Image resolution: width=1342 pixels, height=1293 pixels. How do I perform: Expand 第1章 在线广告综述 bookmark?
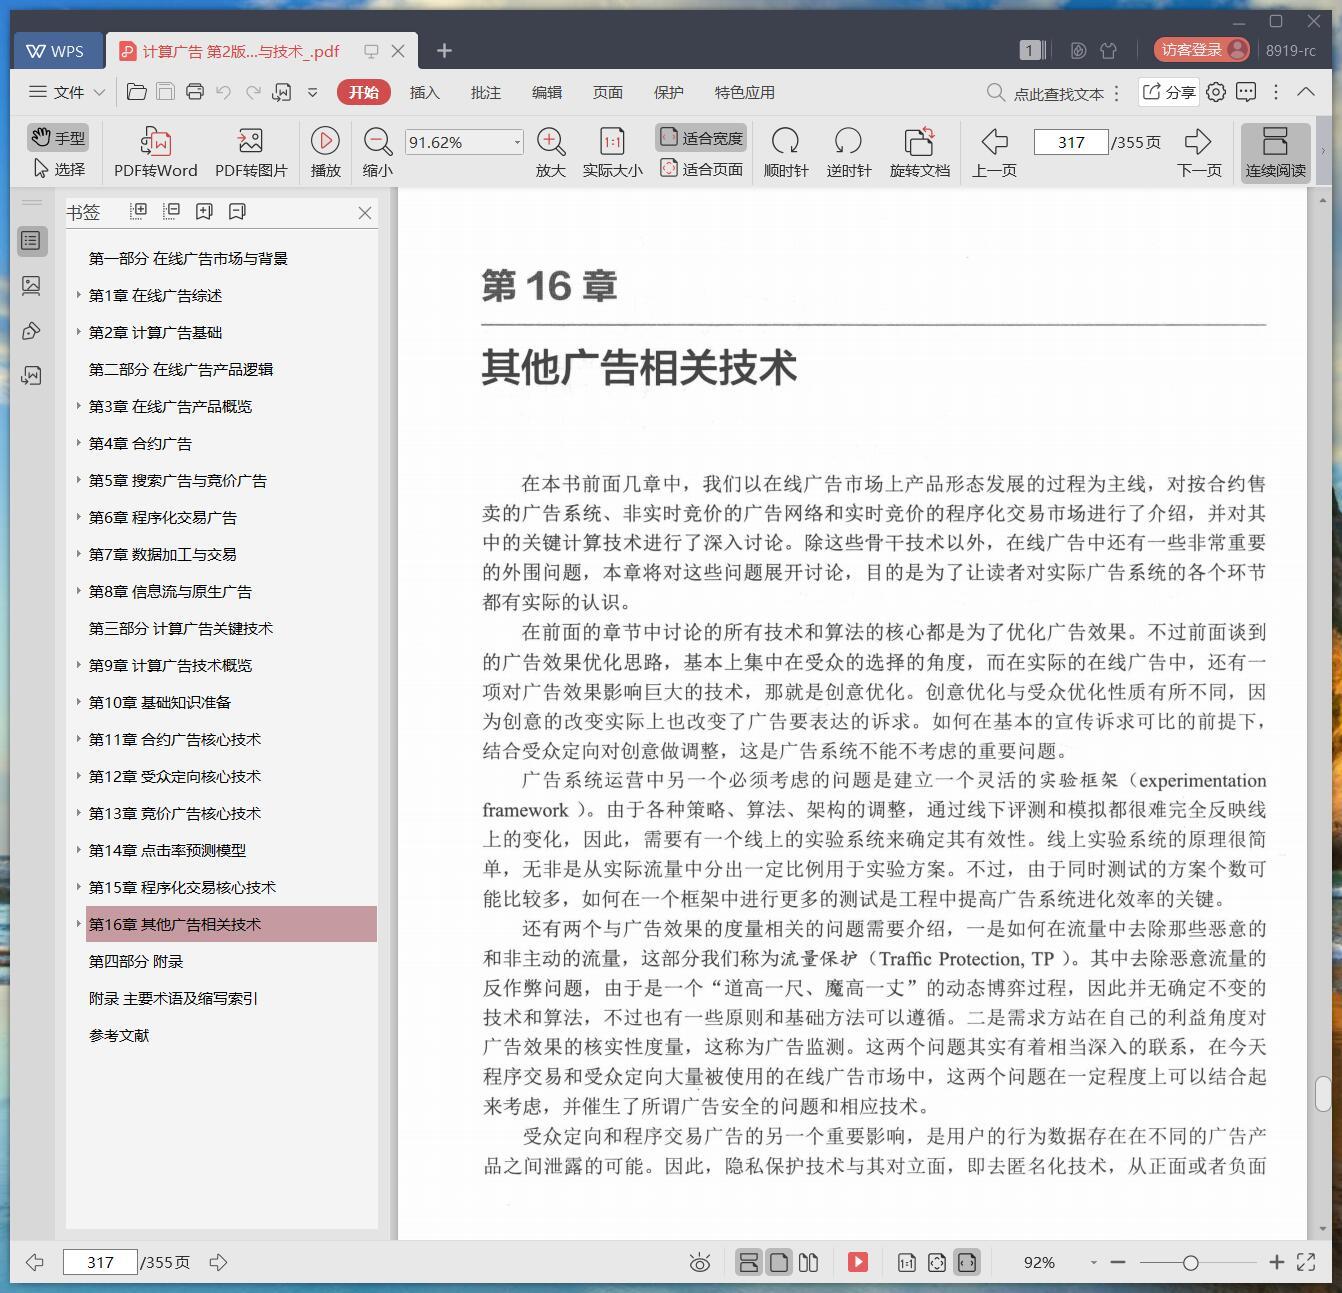(x=78, y=295)
